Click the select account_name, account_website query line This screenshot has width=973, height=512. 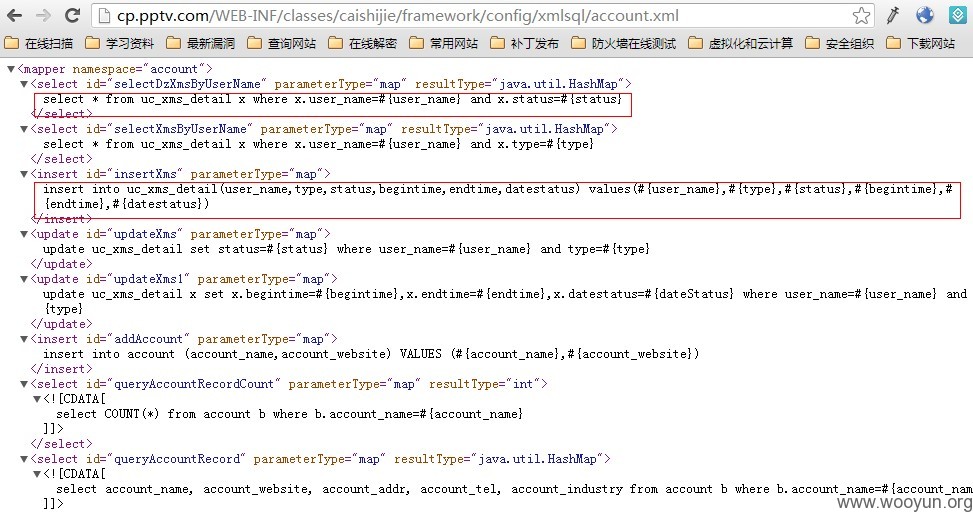tap(514, 489)
